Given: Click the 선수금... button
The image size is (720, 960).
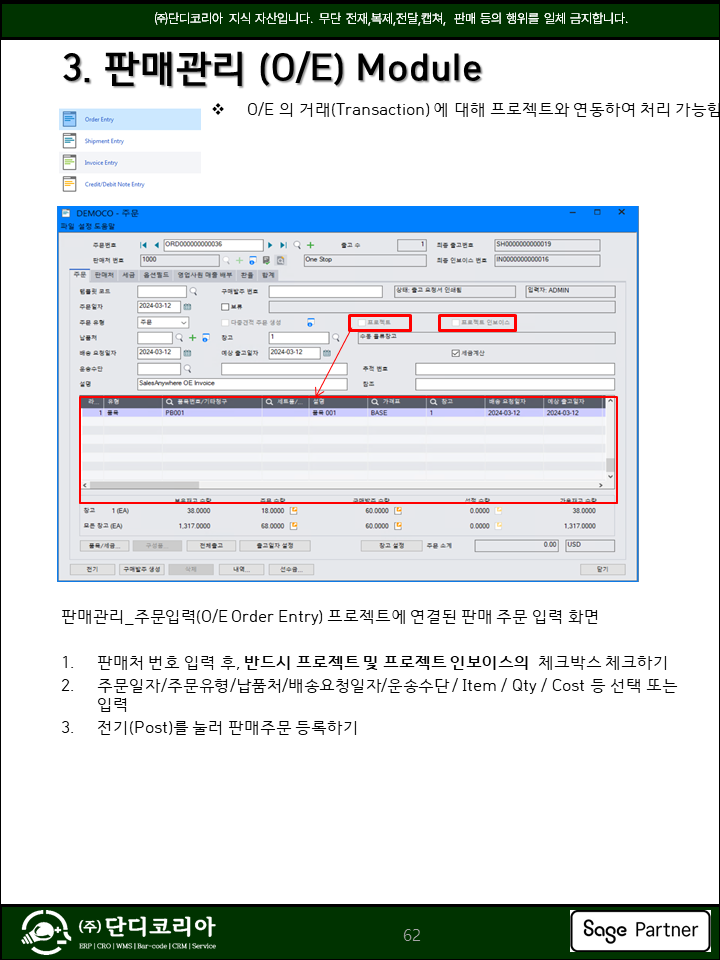Looking at the screenshot, I should (291, 569).
